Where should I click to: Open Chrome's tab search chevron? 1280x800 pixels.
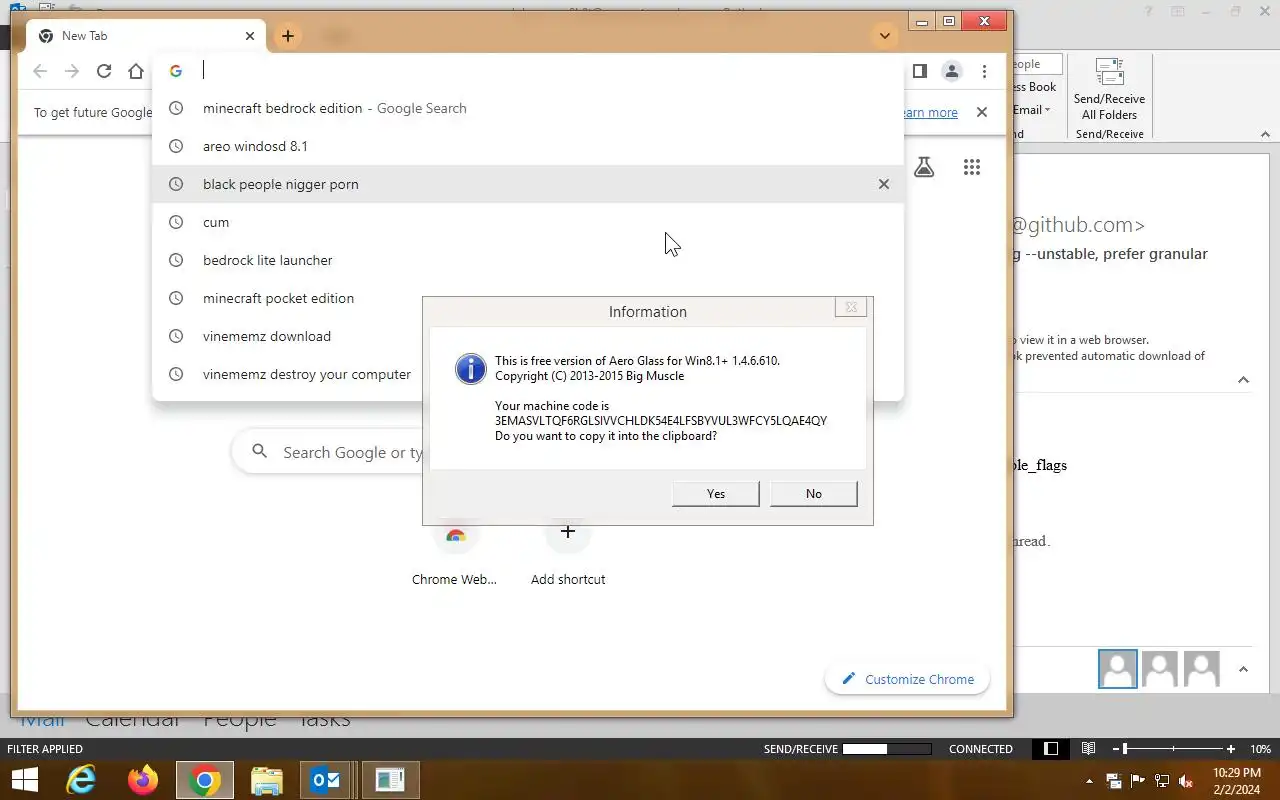pyautogui.click(x=884, y=36)
